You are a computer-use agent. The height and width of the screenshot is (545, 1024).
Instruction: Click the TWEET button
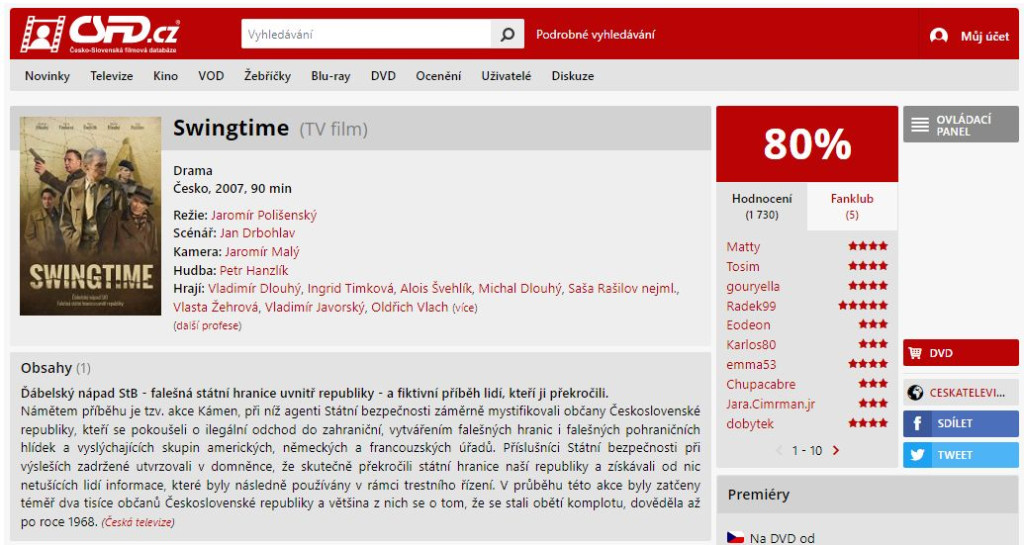click(961, 455)
